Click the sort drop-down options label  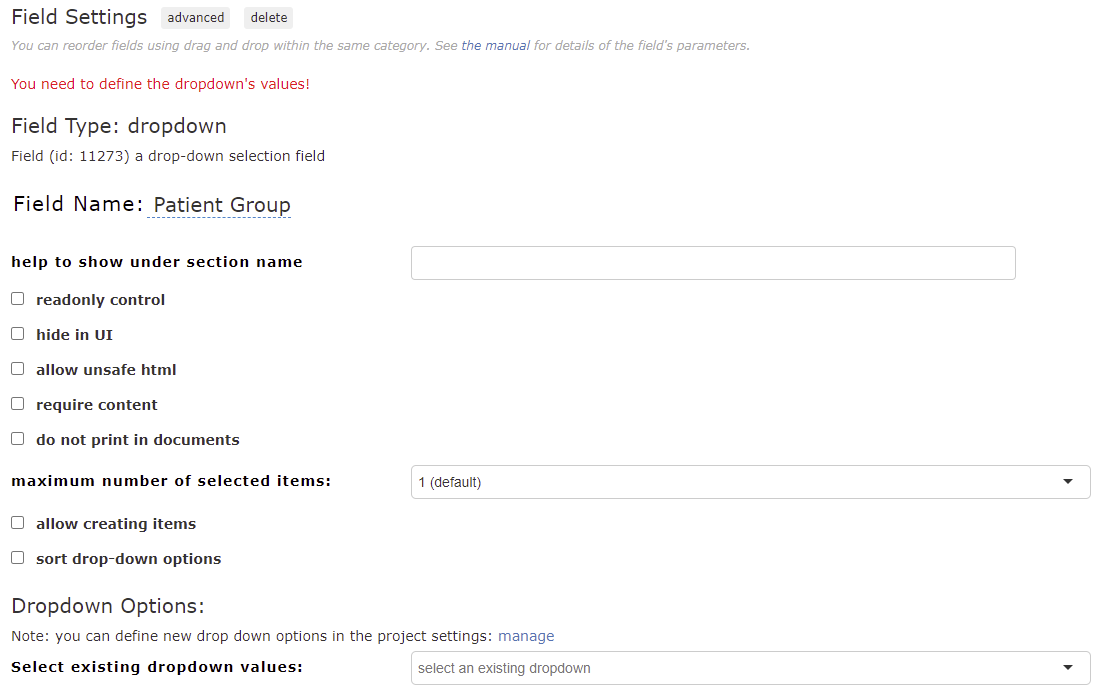(x=129, y=559)
